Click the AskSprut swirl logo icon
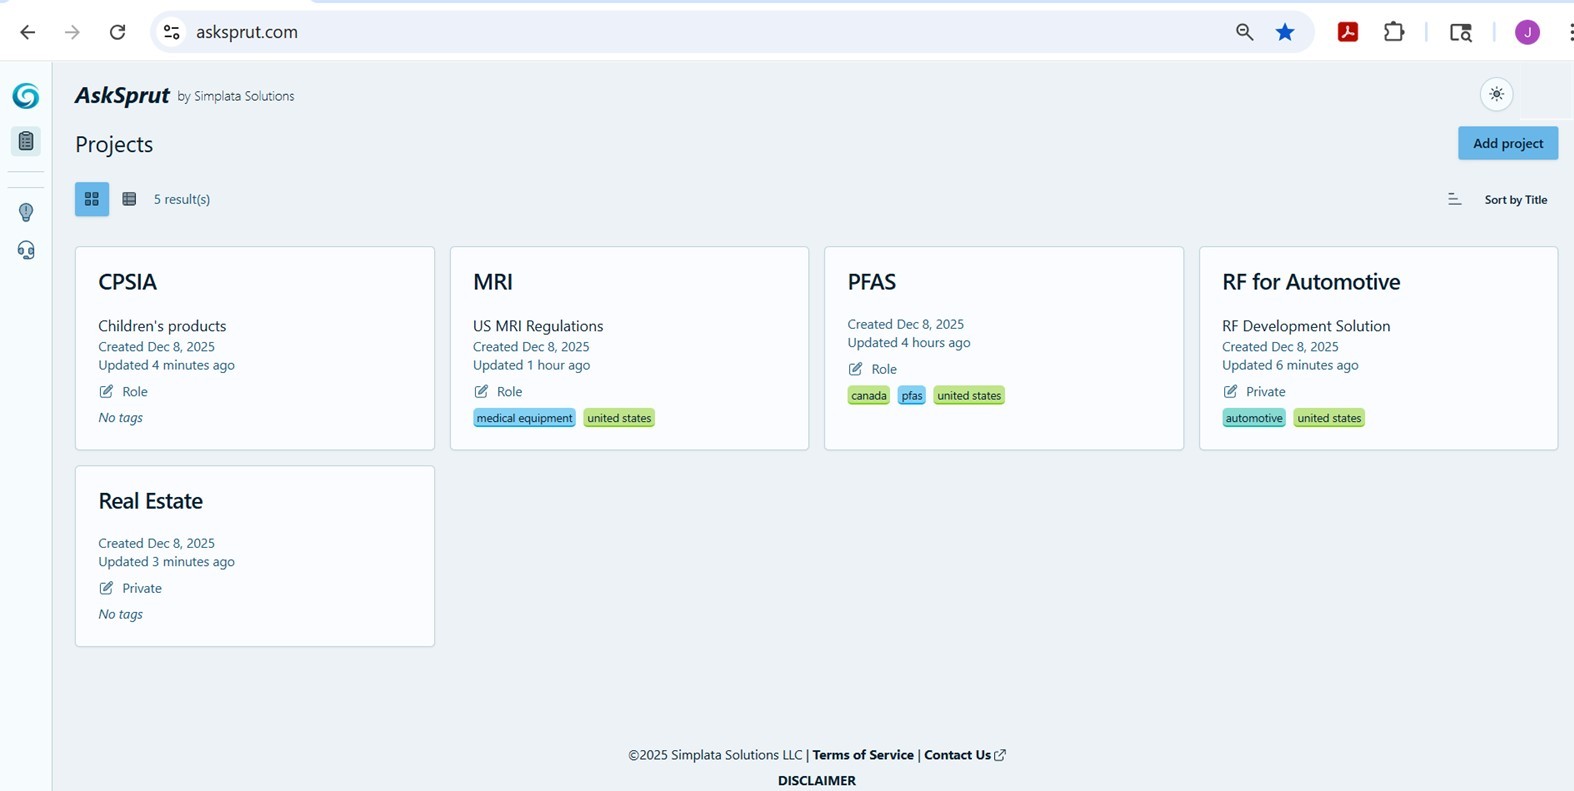Image resolution: width=1574 pixels, height=791 pixels. pyautogui.click(x=26, y=96)
